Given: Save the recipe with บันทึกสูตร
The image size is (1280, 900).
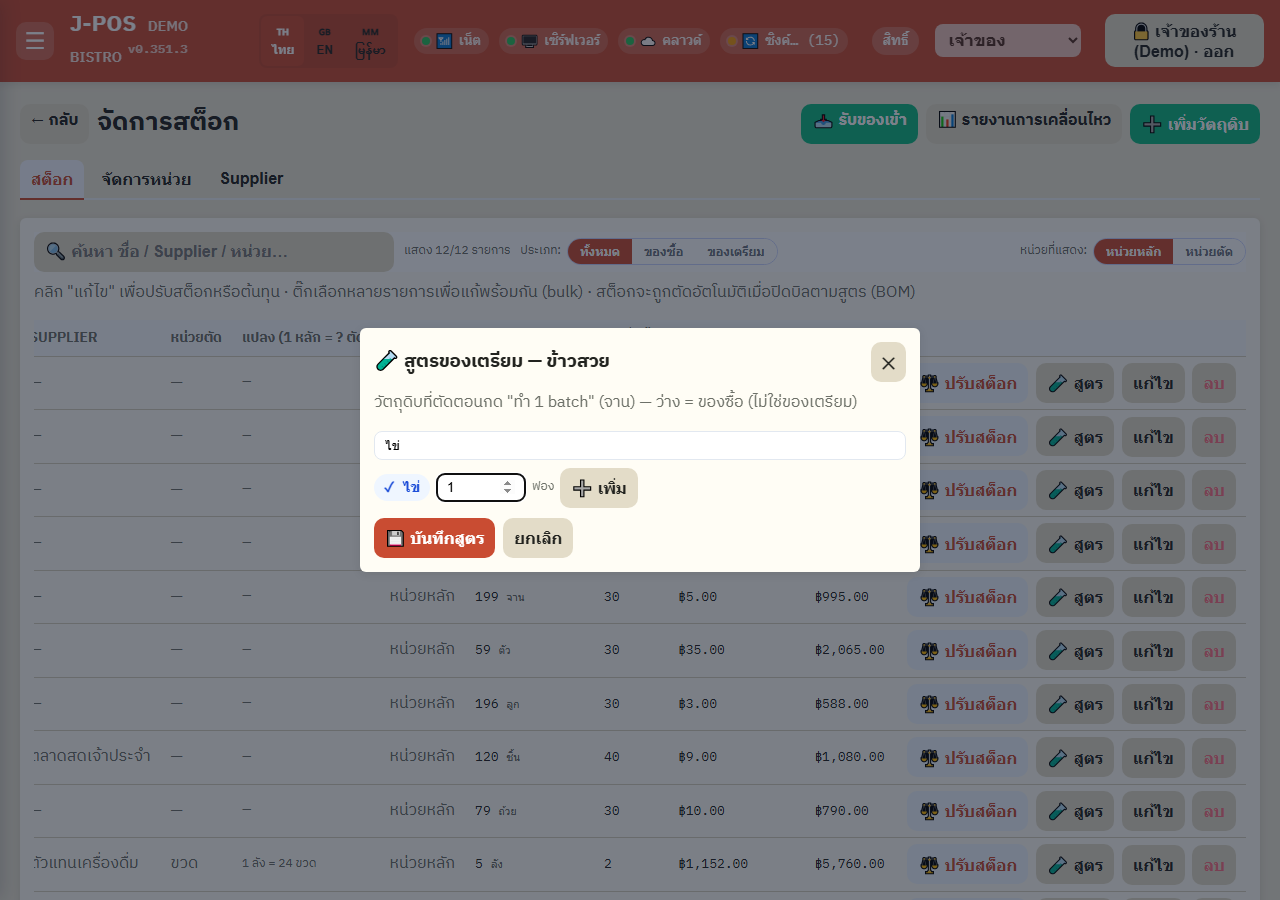Looking at the screenshot, I should (x=434, y=538).
